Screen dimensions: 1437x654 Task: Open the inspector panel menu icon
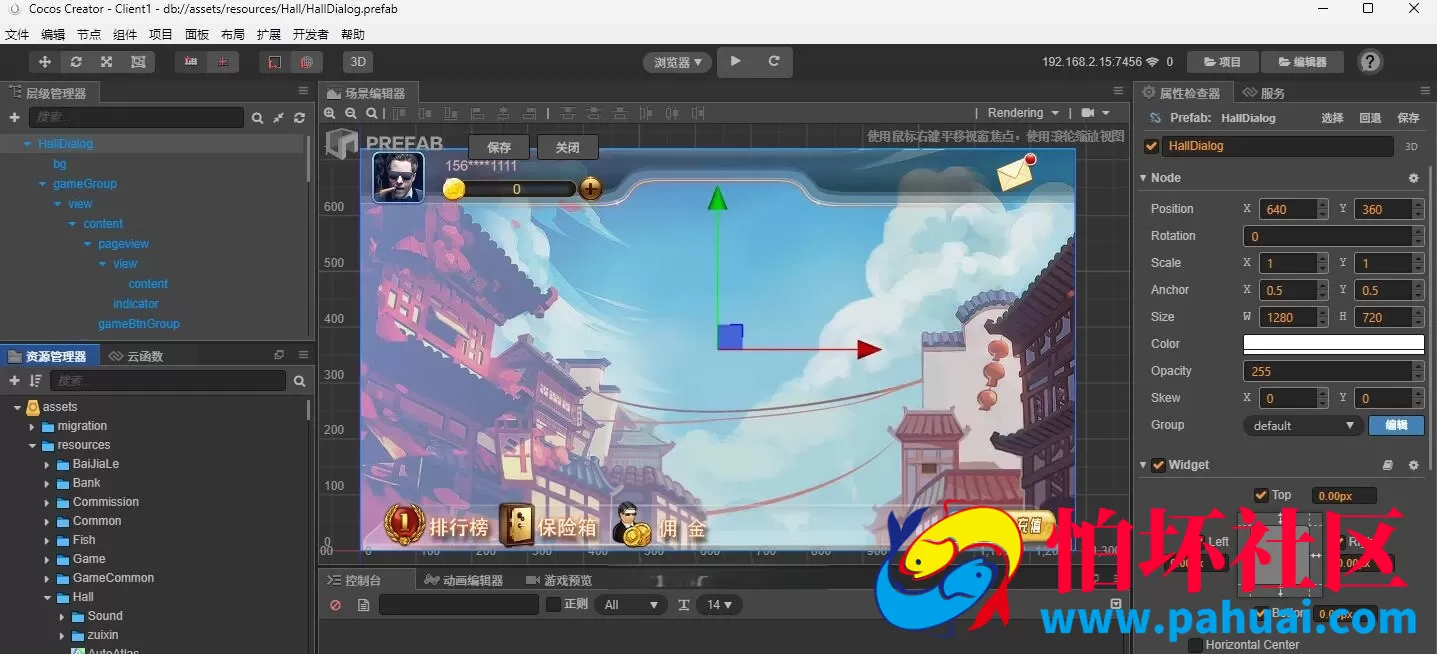(x=1424, y=91)
